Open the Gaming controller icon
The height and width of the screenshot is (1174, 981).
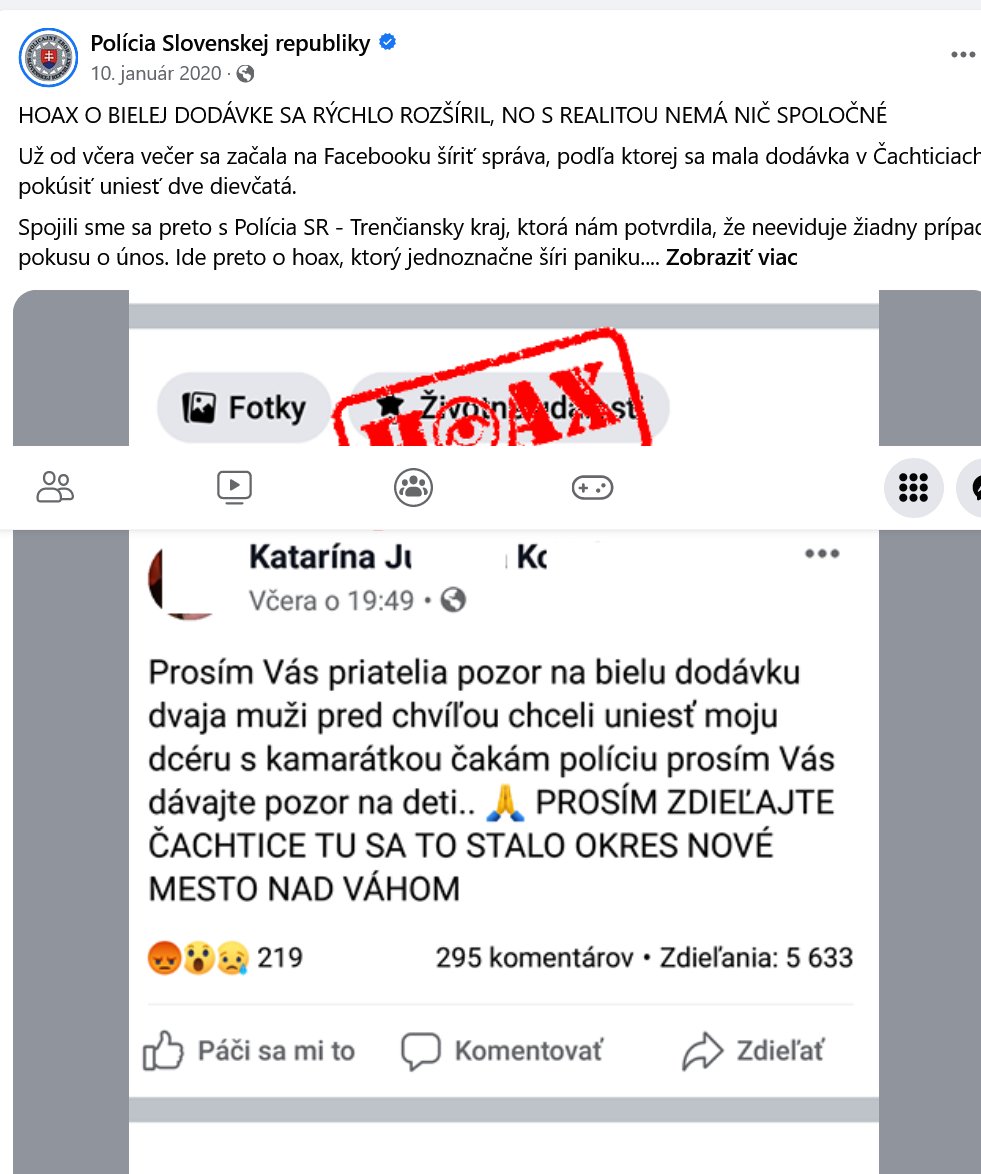[592, 488]
